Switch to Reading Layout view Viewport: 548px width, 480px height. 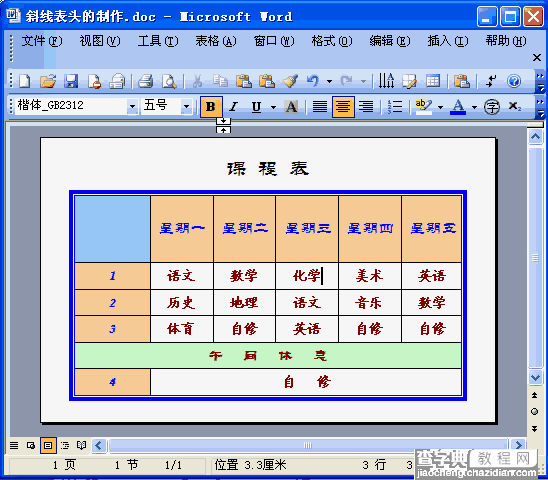click(81, 445)
